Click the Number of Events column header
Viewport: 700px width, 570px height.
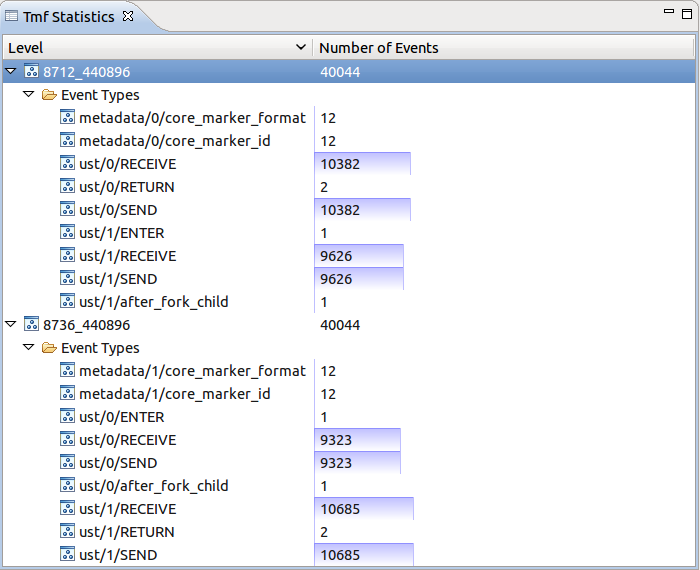(378, 48)
